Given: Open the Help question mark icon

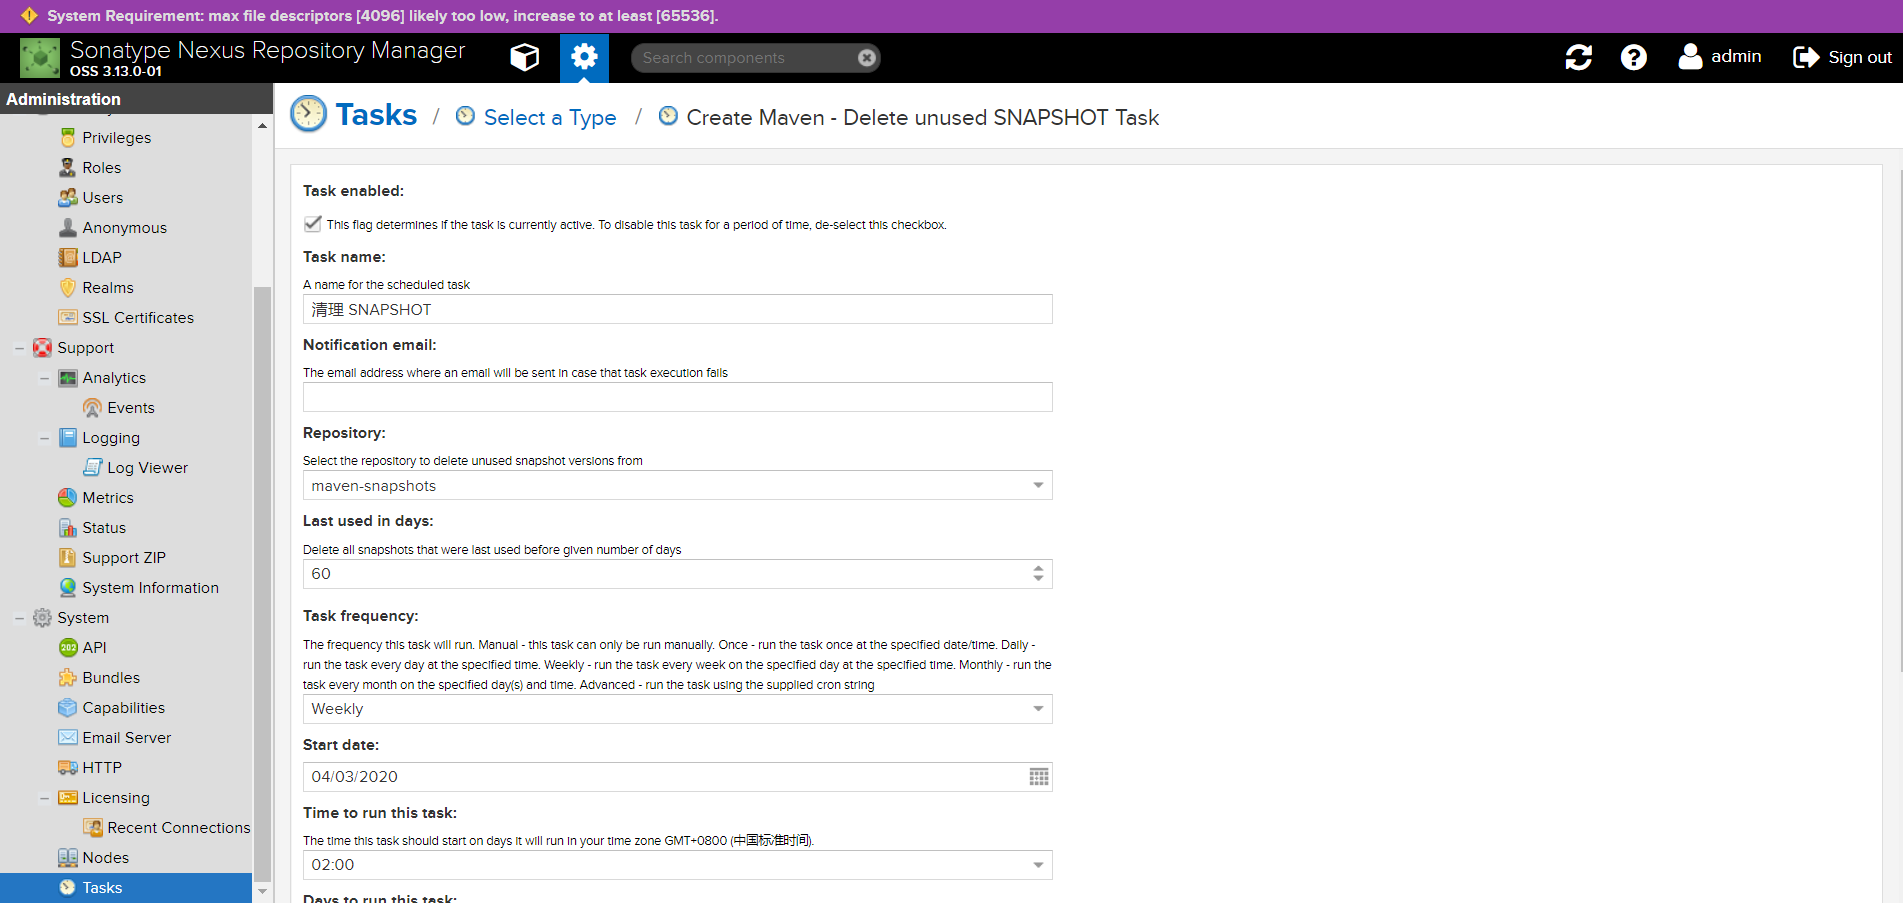Looking at the screenshot, I should 1633,58.
